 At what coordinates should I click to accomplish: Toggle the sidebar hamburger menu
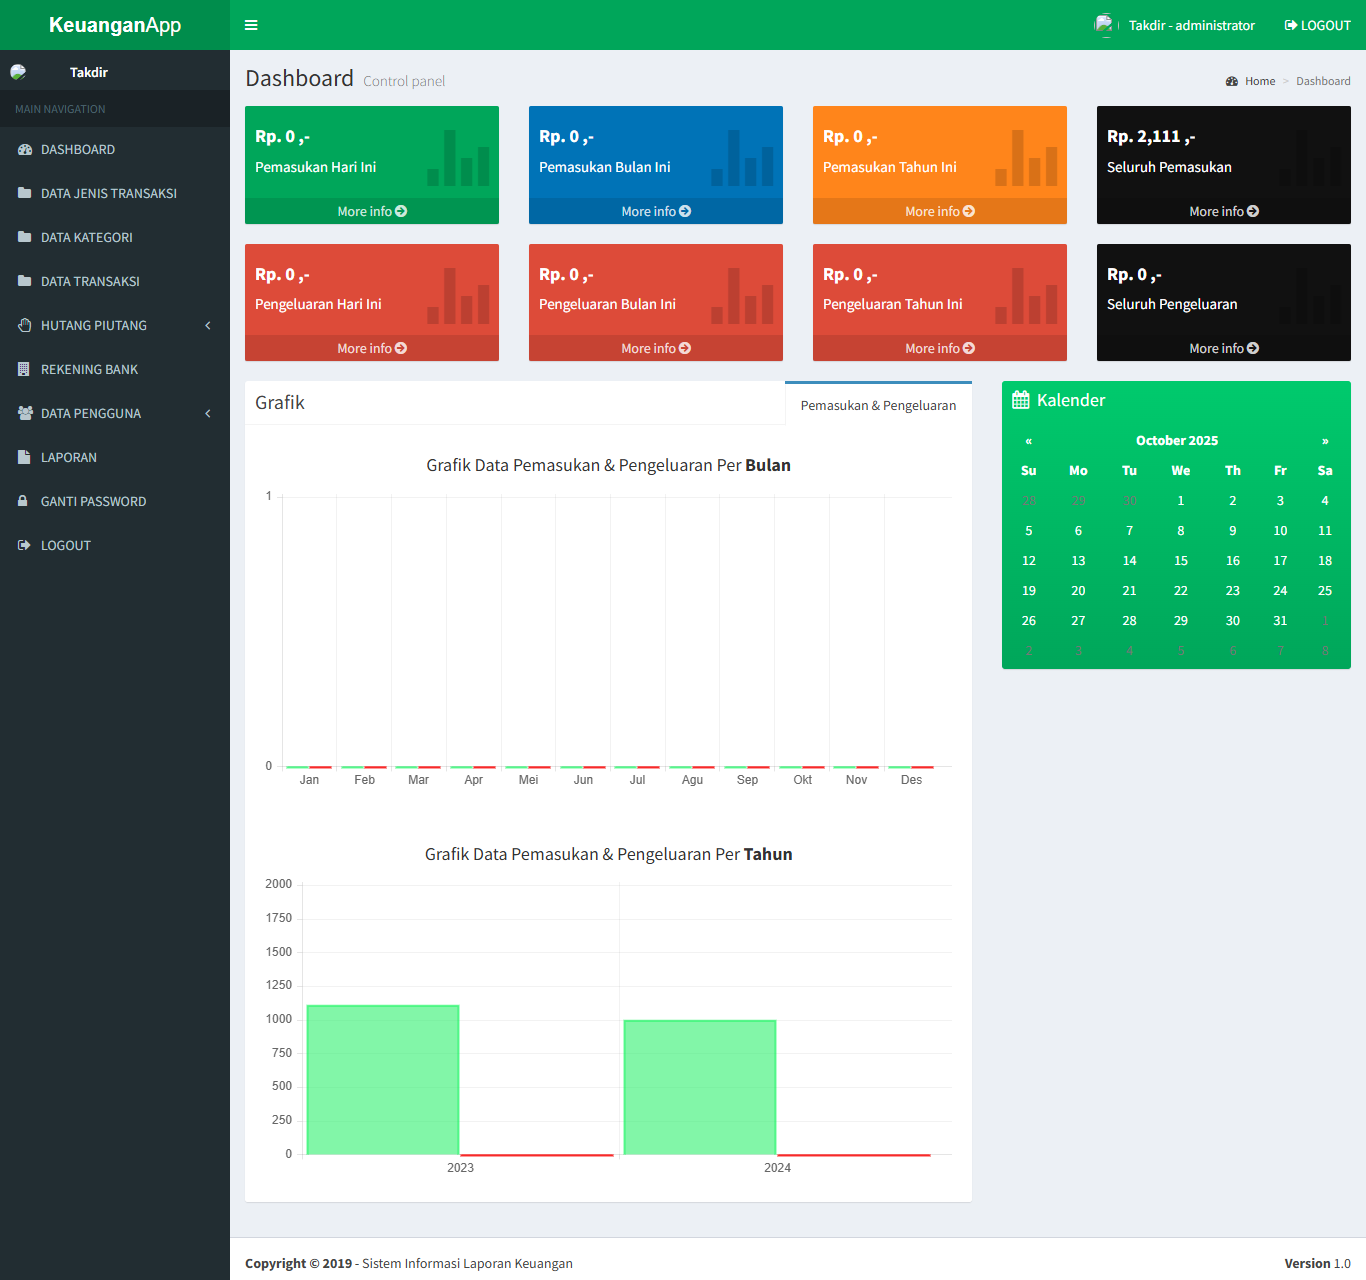[x=251, y=25]
